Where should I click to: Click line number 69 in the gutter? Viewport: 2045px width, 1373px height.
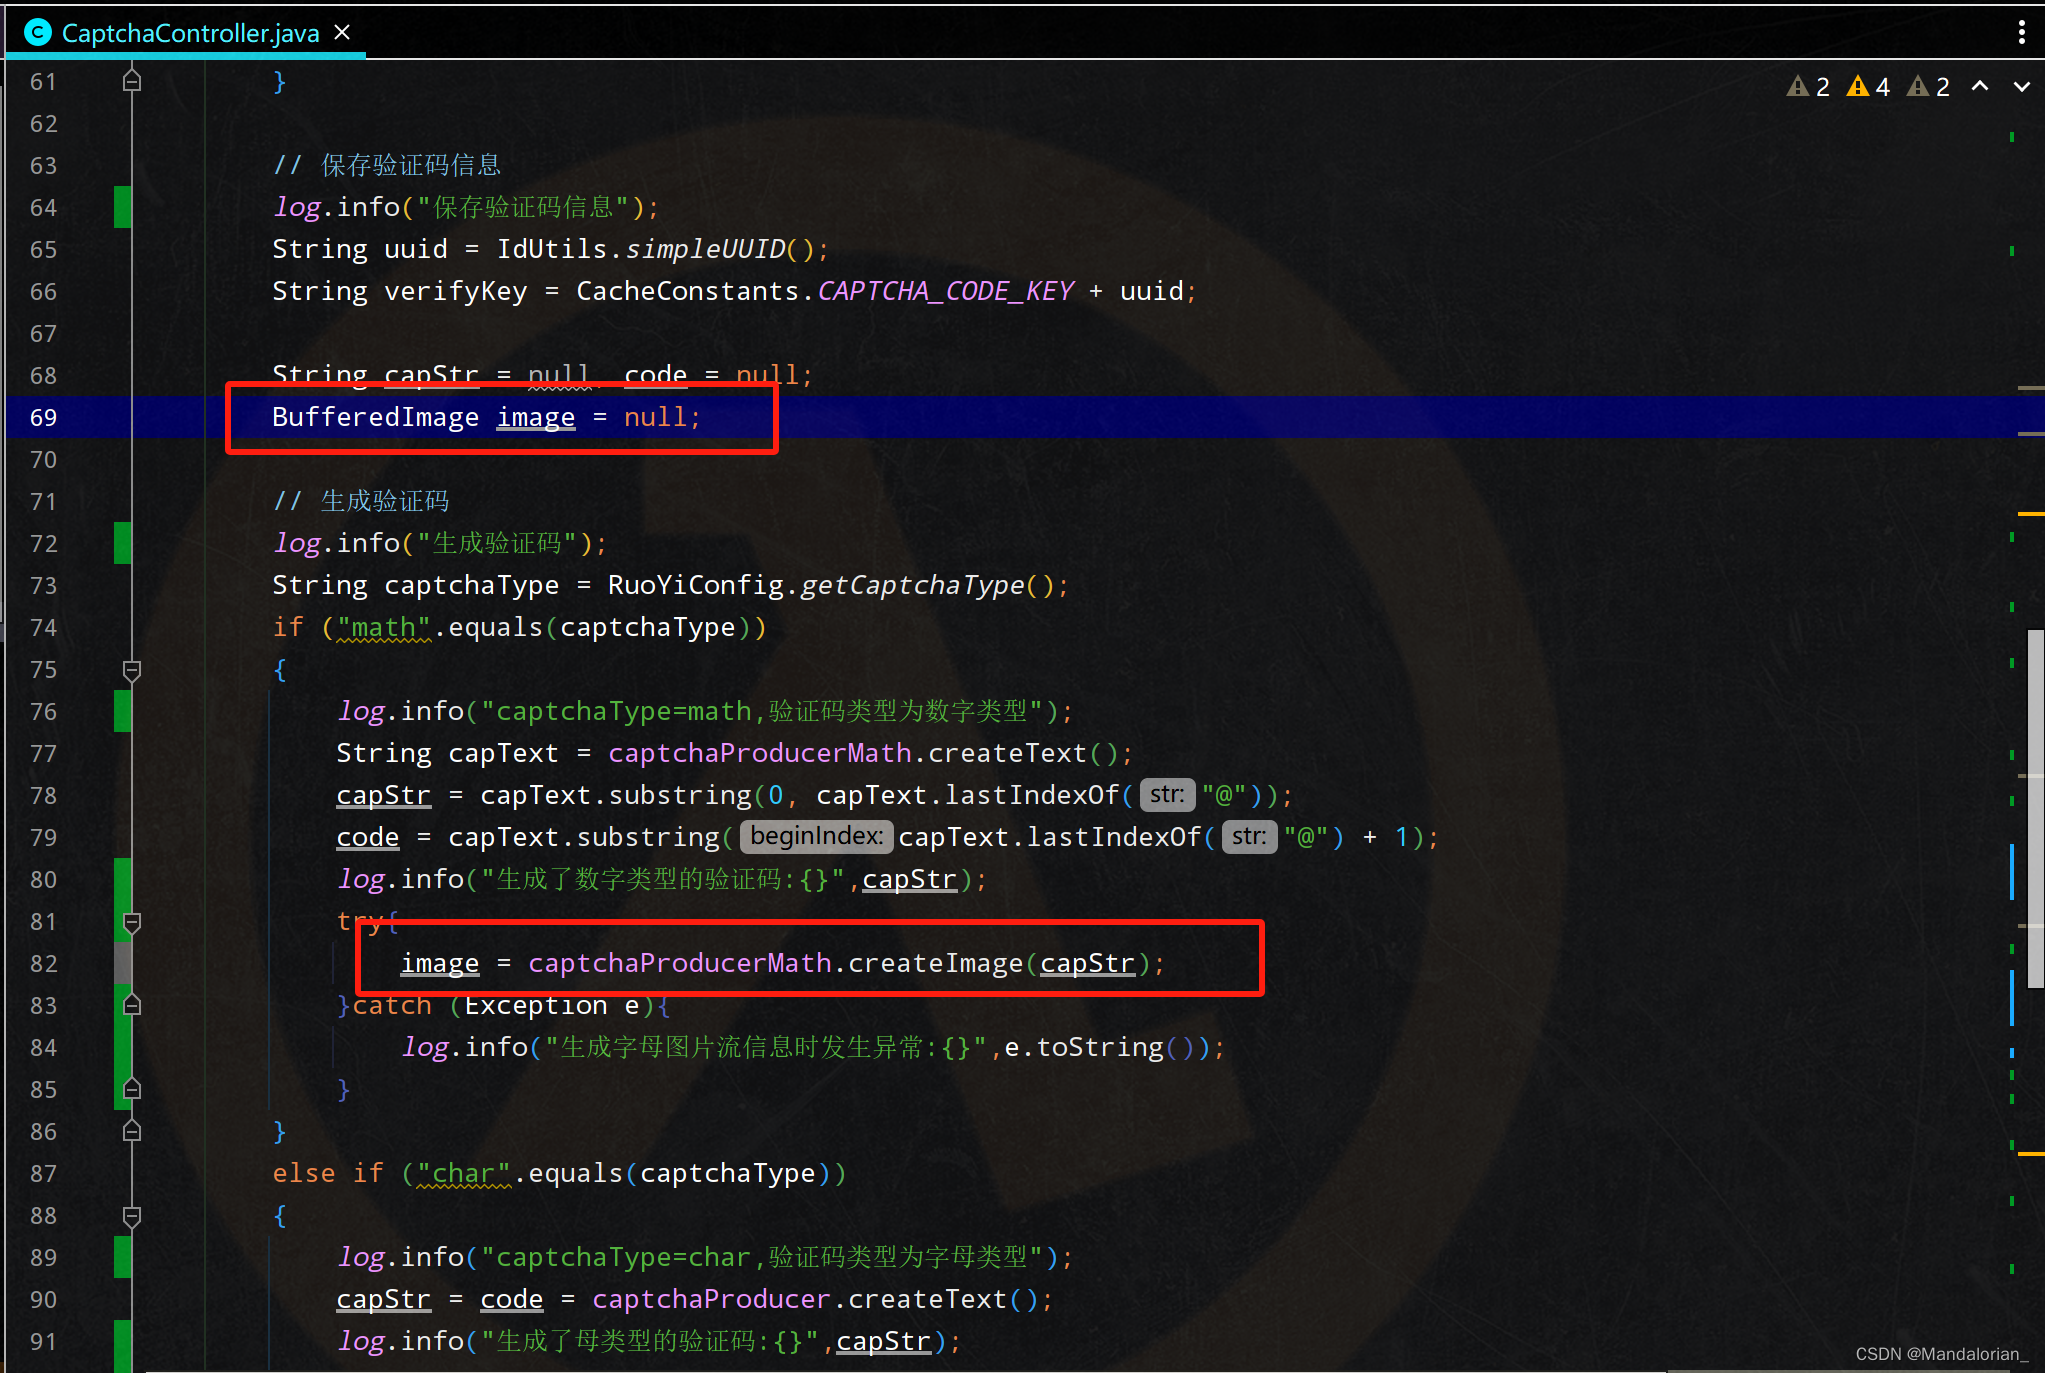point(43,418)
